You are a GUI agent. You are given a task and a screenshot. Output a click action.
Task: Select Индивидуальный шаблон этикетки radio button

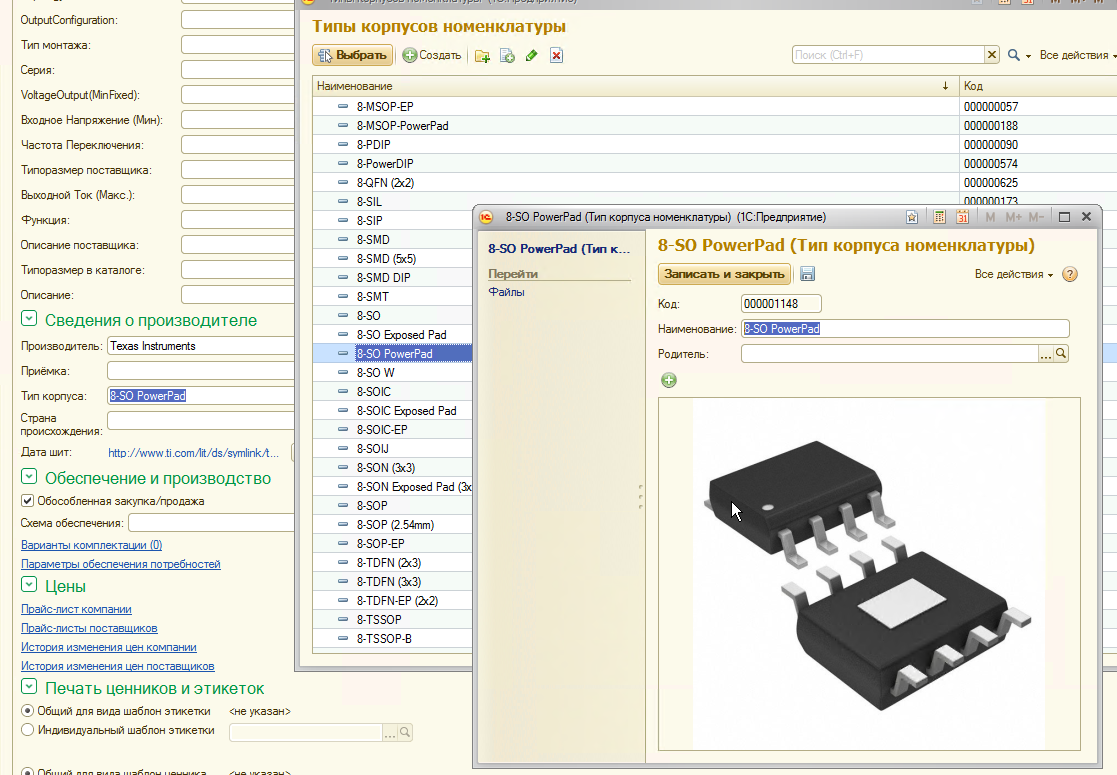28,731
